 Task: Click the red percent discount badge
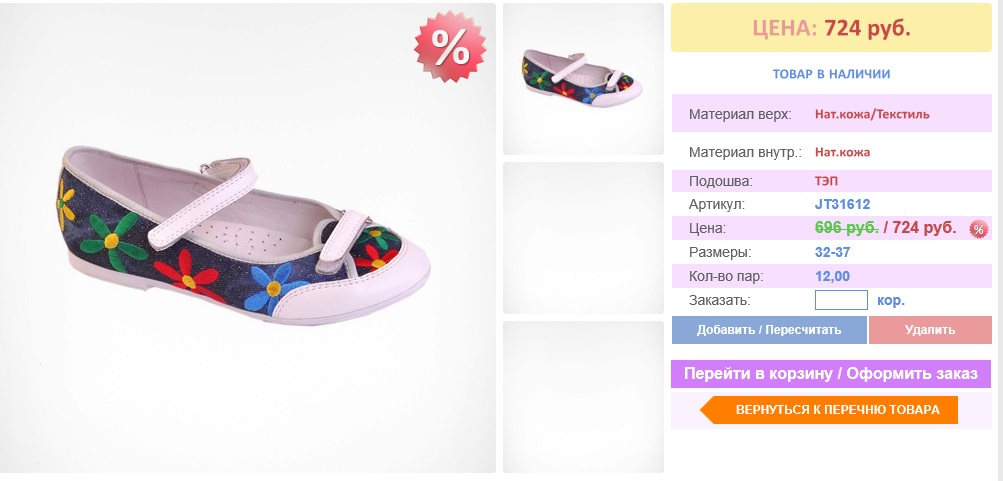[x=450, y=45]
